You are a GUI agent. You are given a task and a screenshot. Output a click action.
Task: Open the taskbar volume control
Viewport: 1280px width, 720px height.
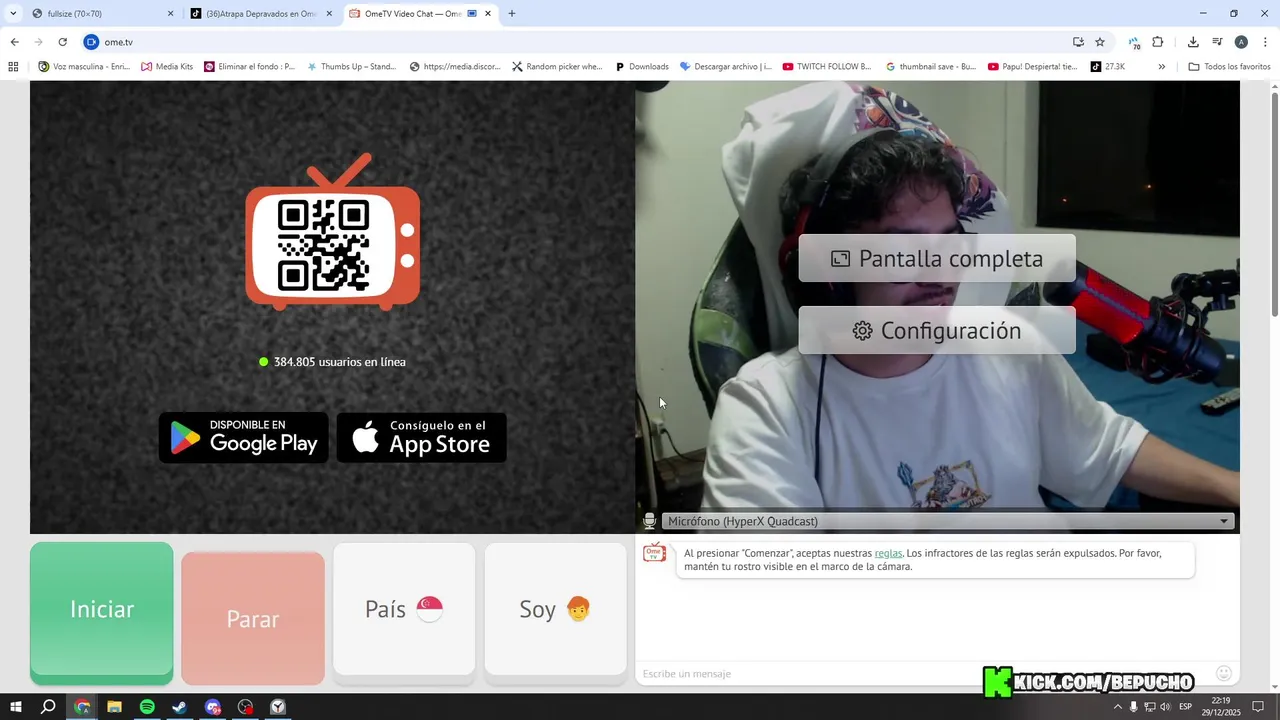[x=1165, y=707]
